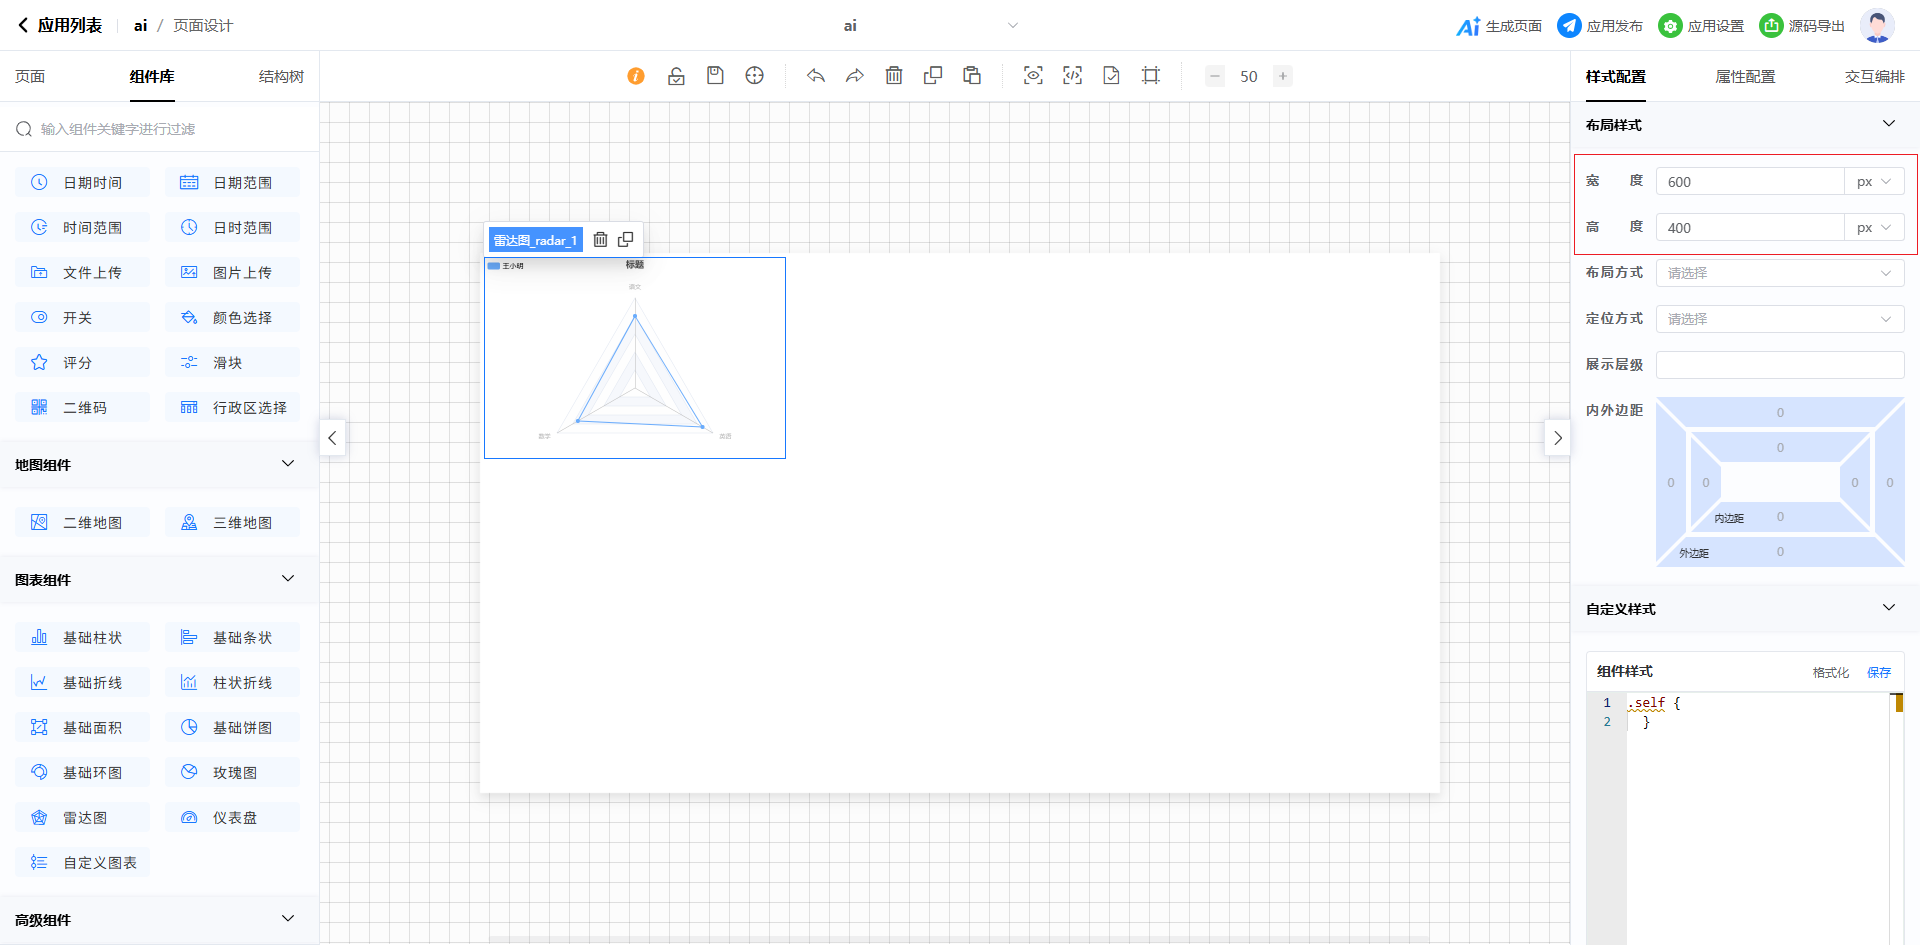The height and width of the screenshot is (945, 1920).
Task: Undo the last action
Action: click(x=816, y=76)
